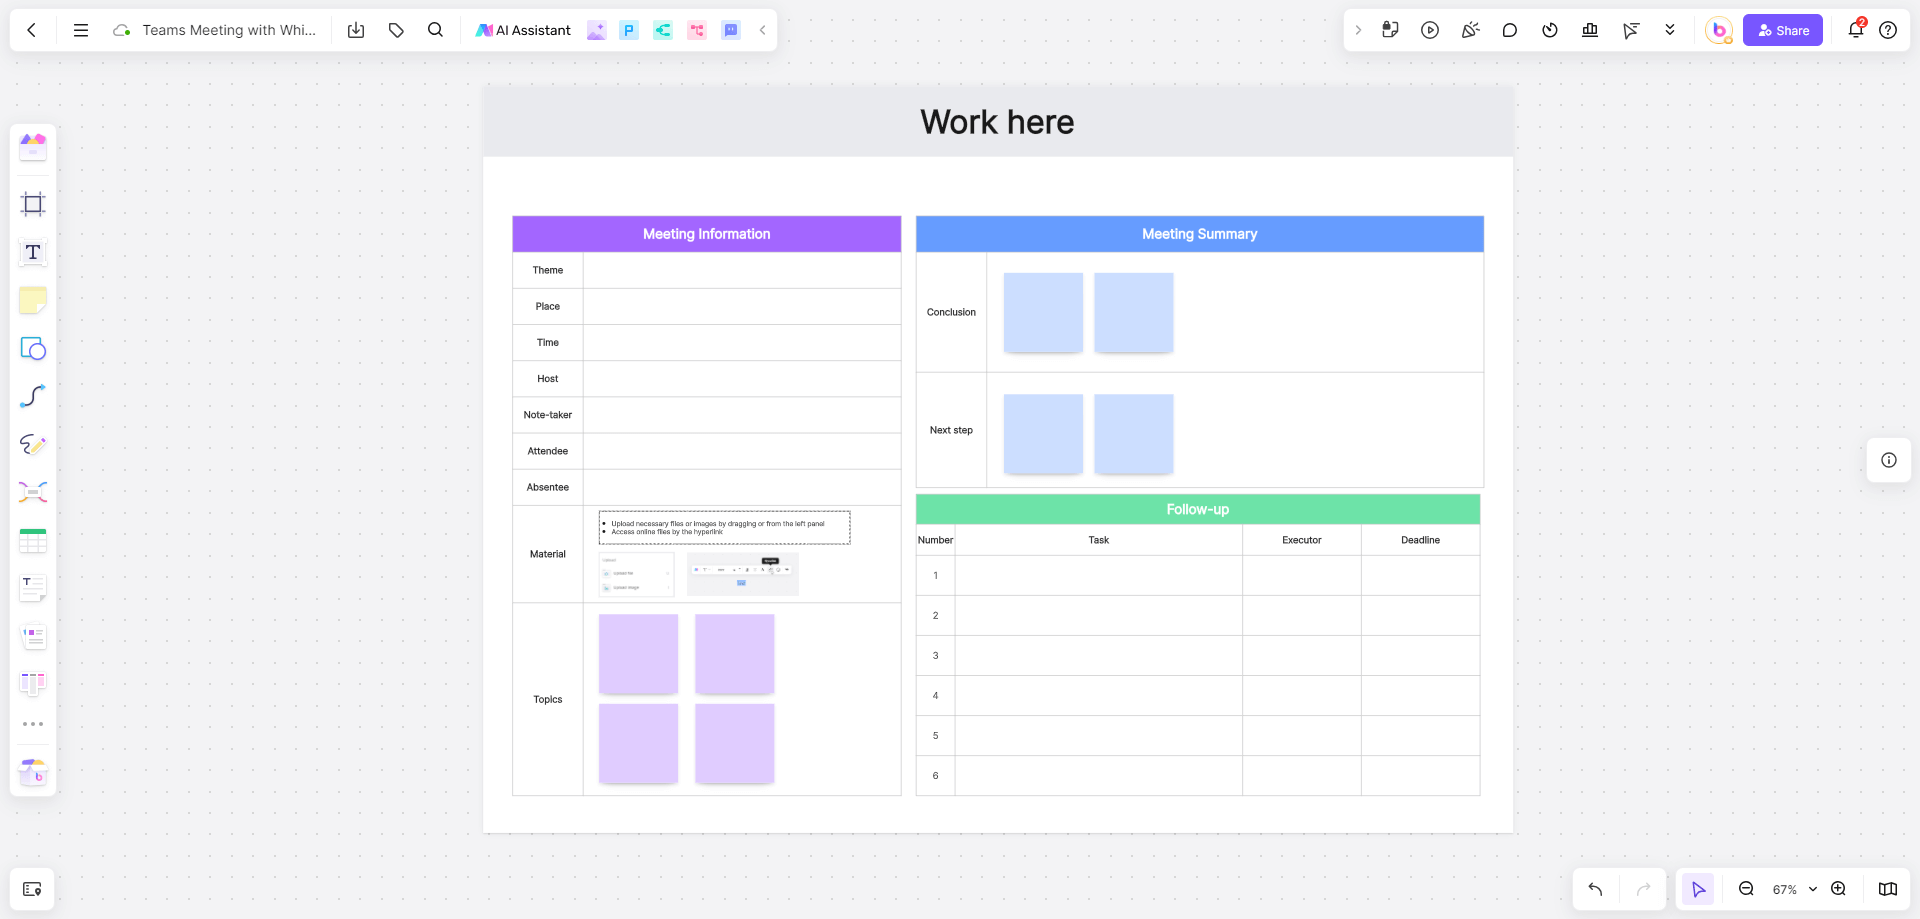Go back with the left arrow
This screenshot has width=1920, height=919.
click(32, 30)
